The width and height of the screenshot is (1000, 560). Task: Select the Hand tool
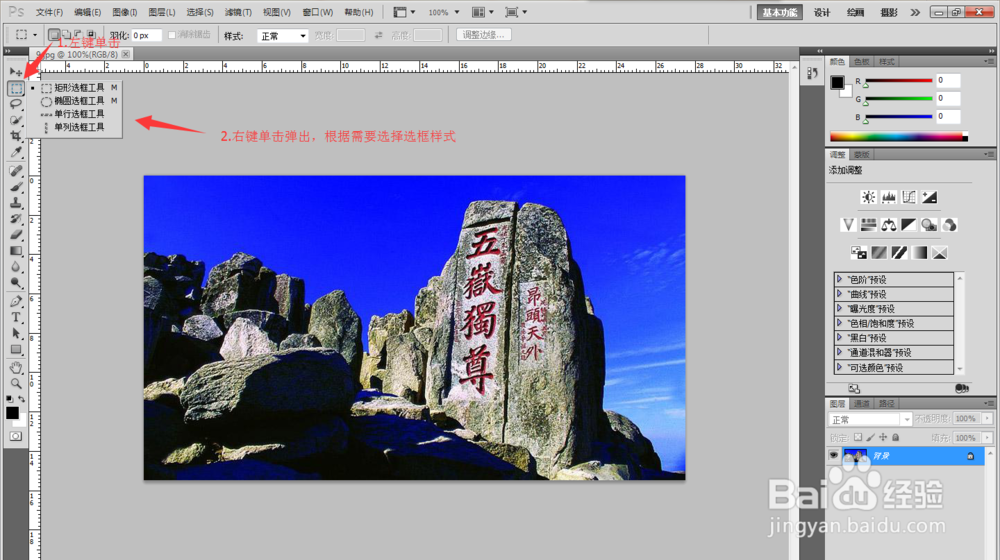(x=16, y=367)
